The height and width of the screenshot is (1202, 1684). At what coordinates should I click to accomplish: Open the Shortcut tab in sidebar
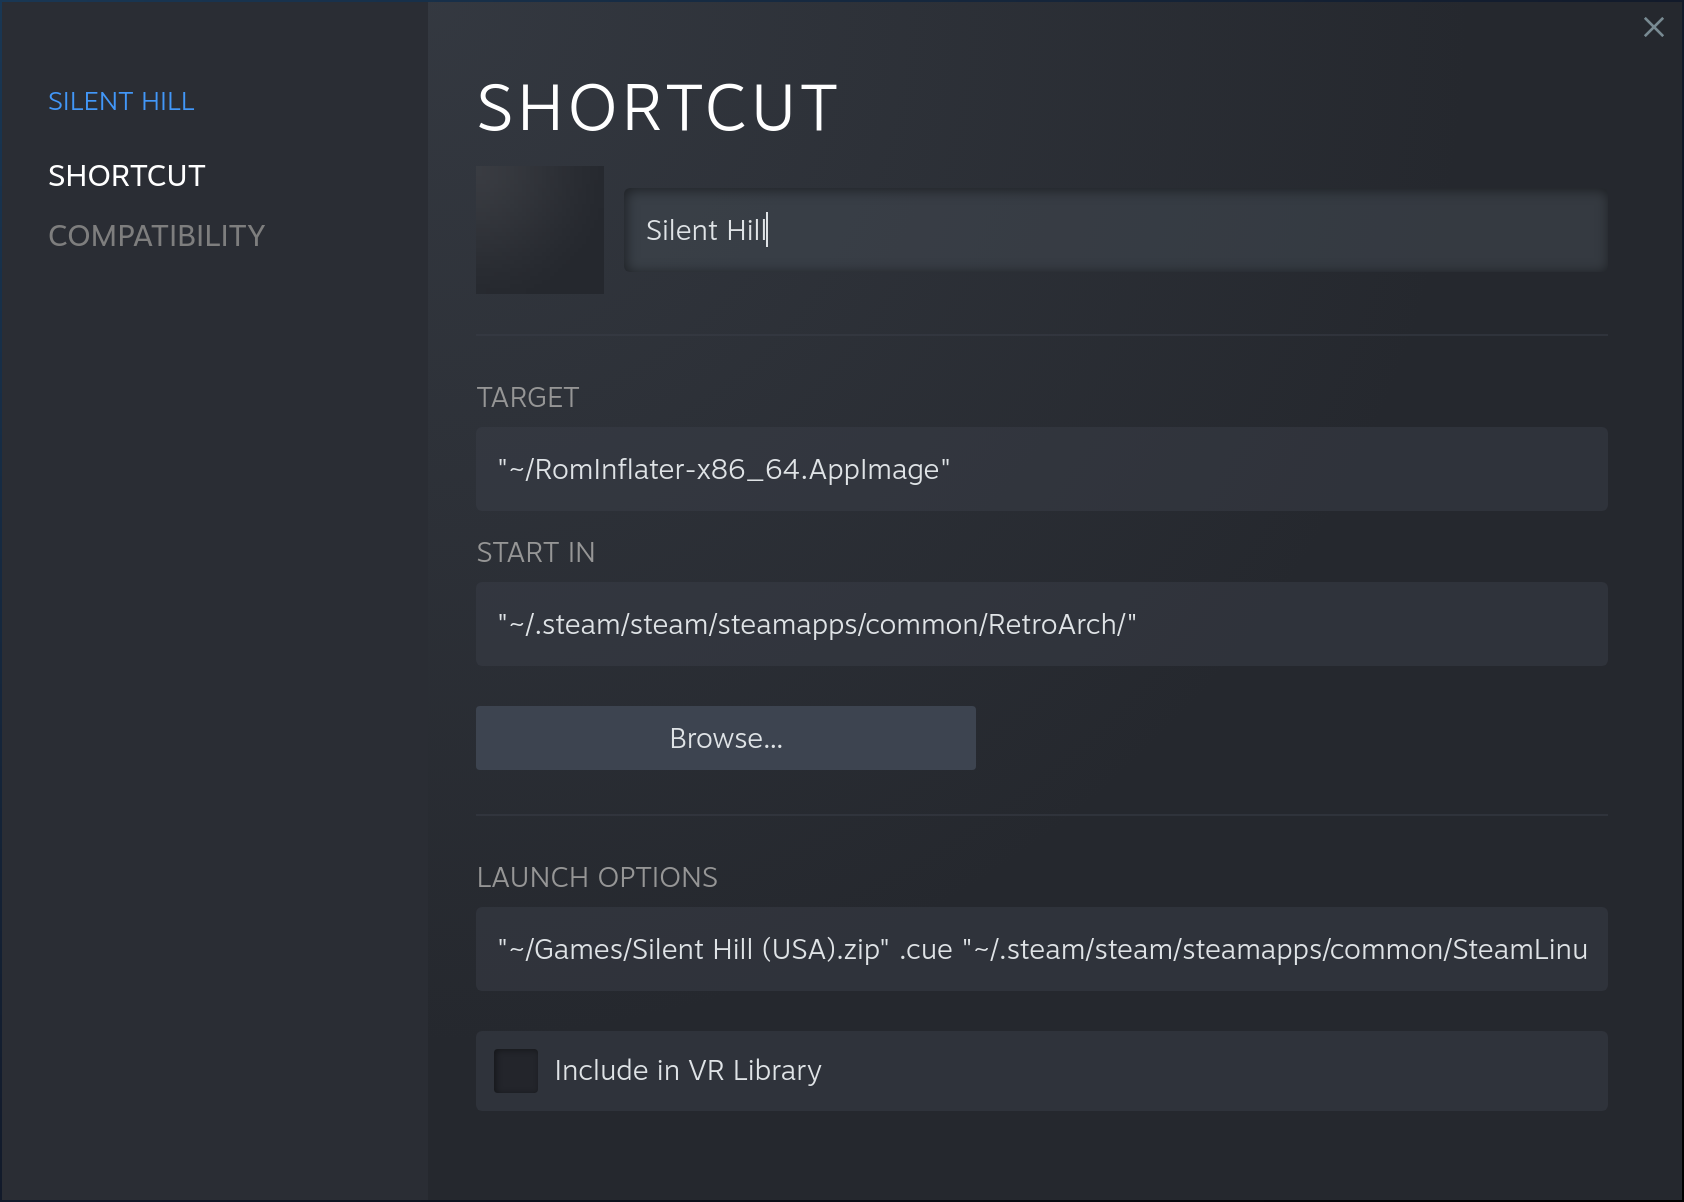(127, 176)
